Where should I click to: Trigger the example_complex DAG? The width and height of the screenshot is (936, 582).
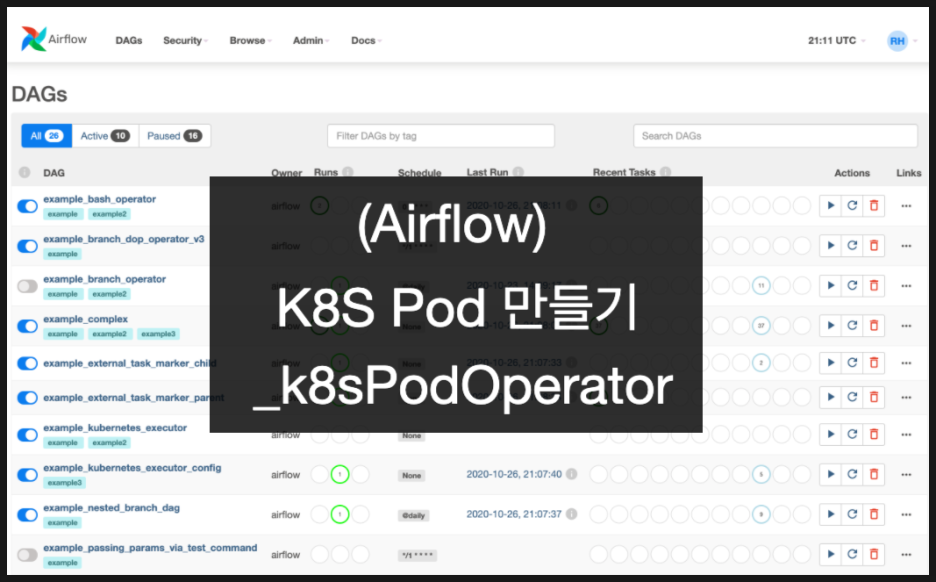click(830, 326)
